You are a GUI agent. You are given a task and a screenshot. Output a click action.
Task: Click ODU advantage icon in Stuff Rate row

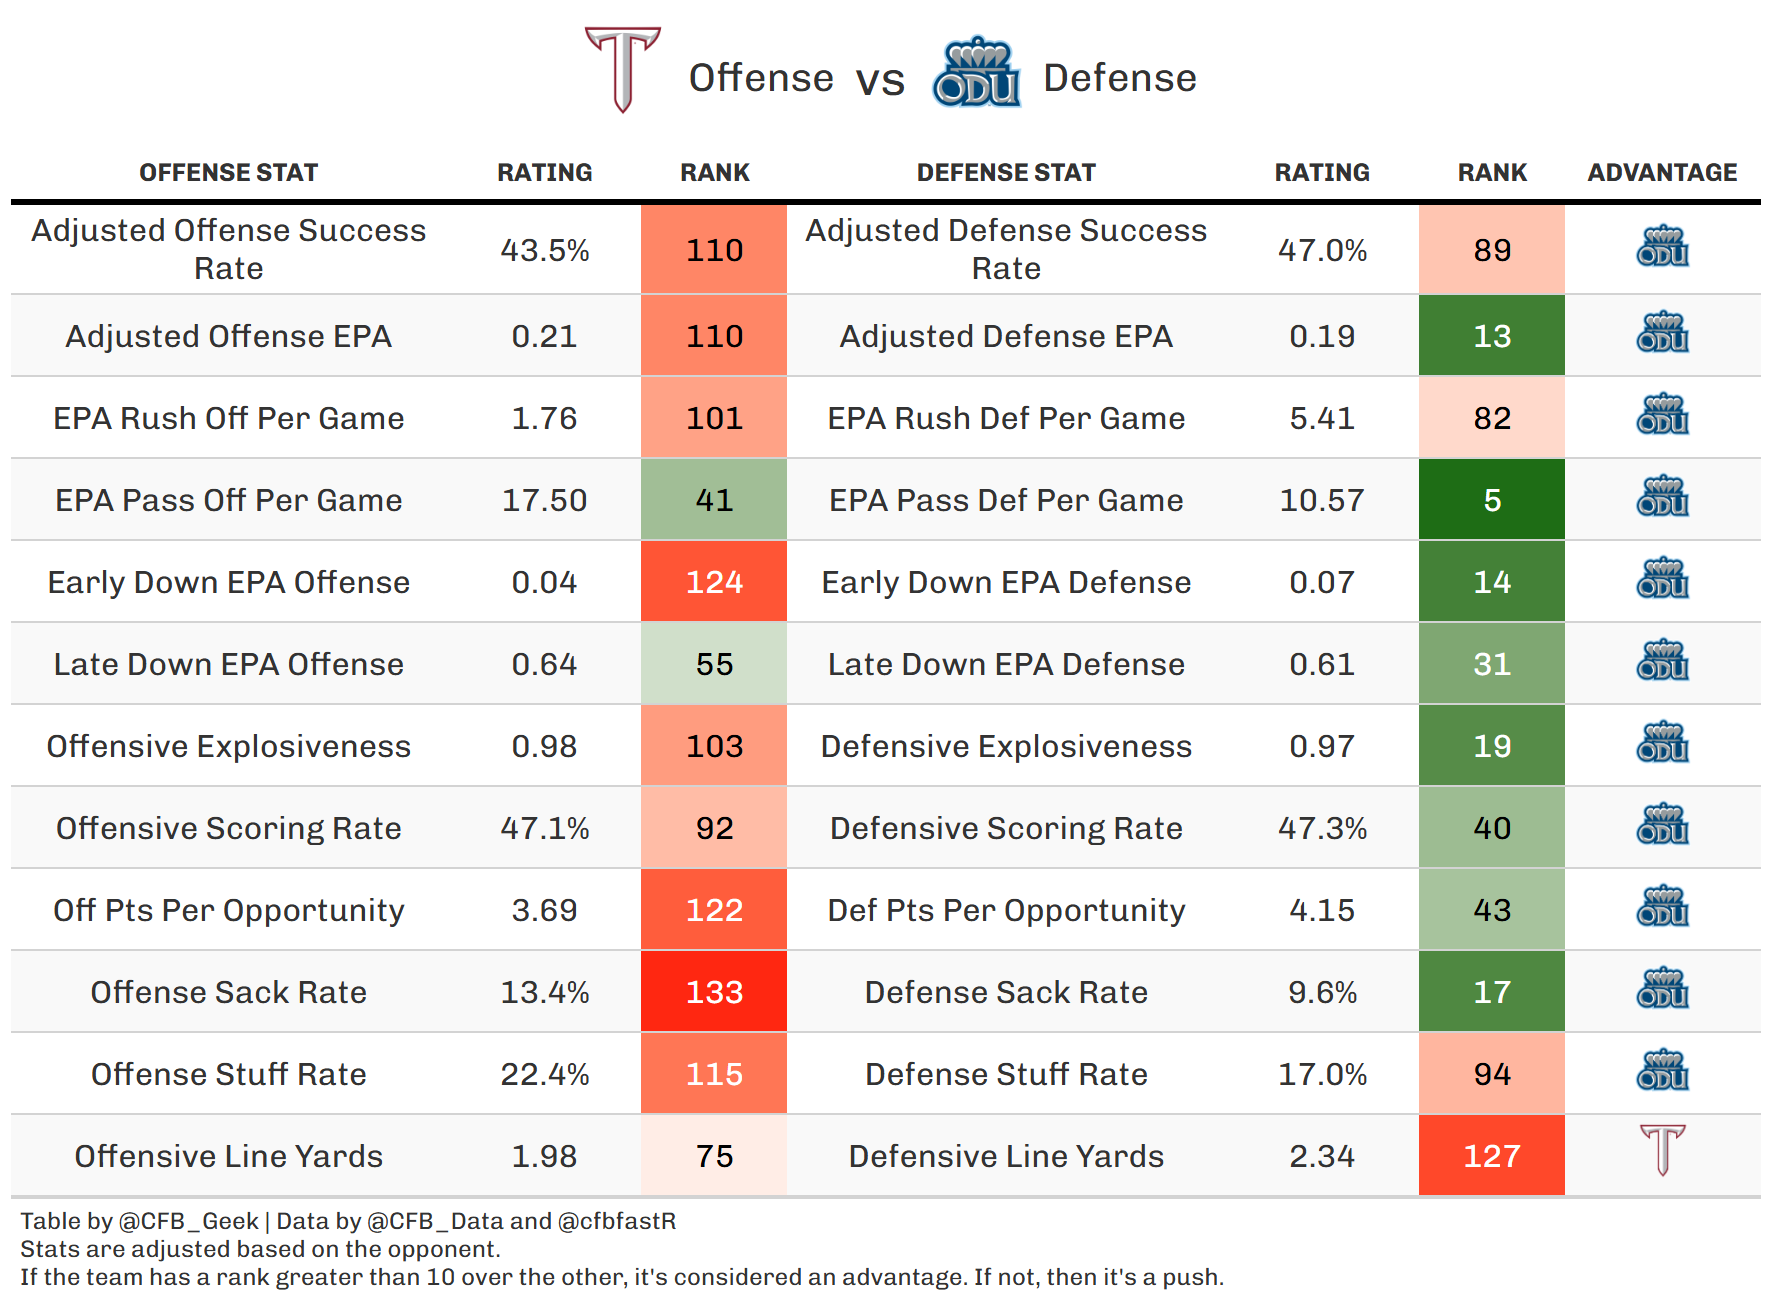(1662, 1071)
